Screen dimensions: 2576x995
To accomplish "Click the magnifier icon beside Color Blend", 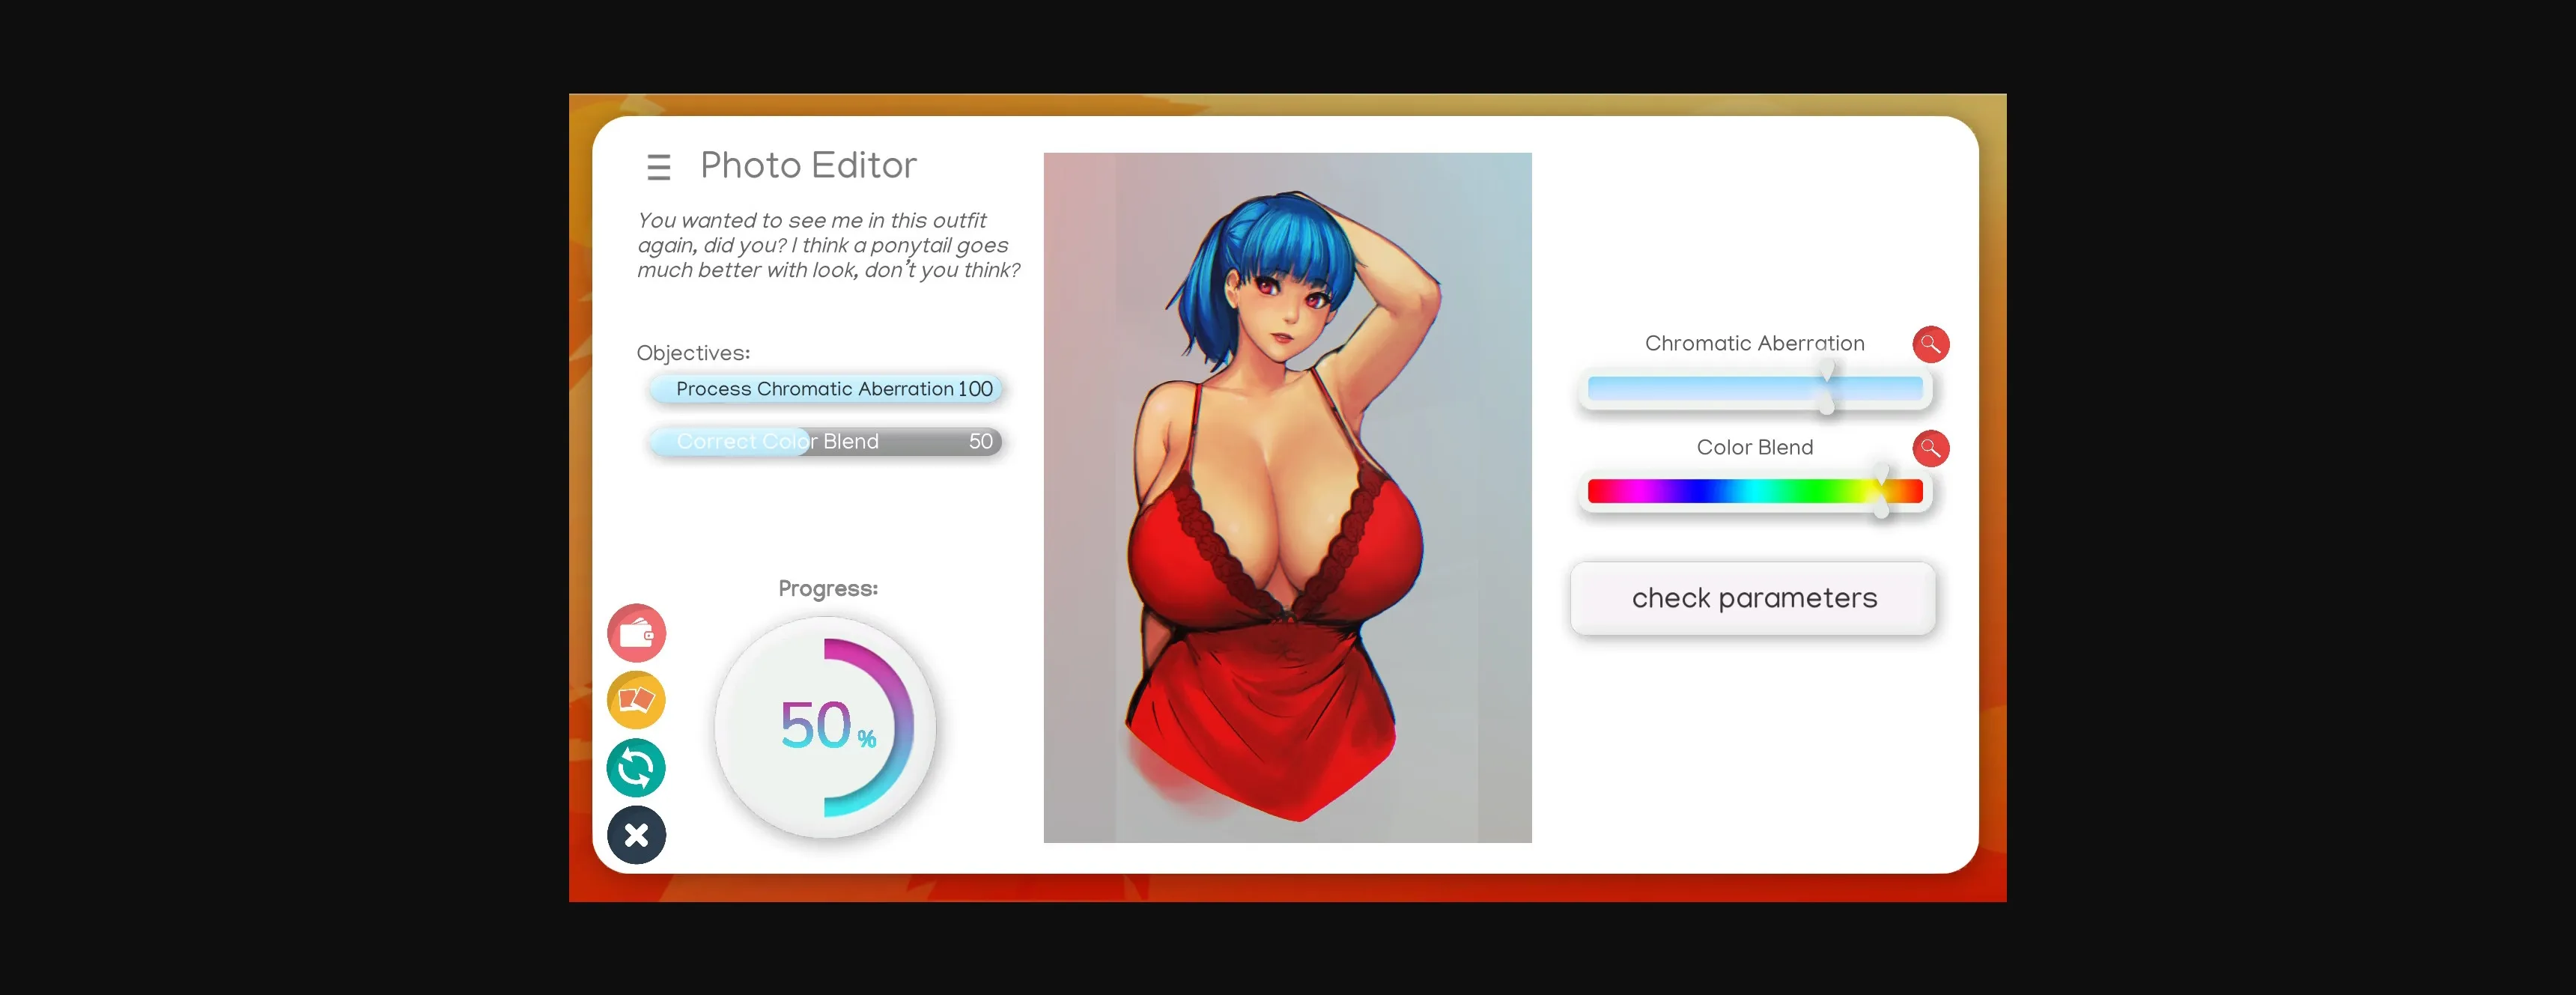I will coord(1931,449).
